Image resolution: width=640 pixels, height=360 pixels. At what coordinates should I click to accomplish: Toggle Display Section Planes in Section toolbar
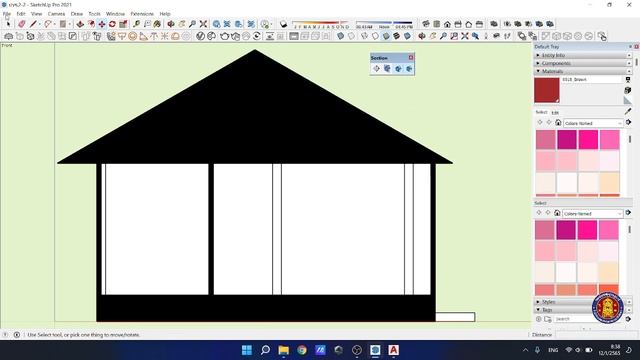(387, 69)
